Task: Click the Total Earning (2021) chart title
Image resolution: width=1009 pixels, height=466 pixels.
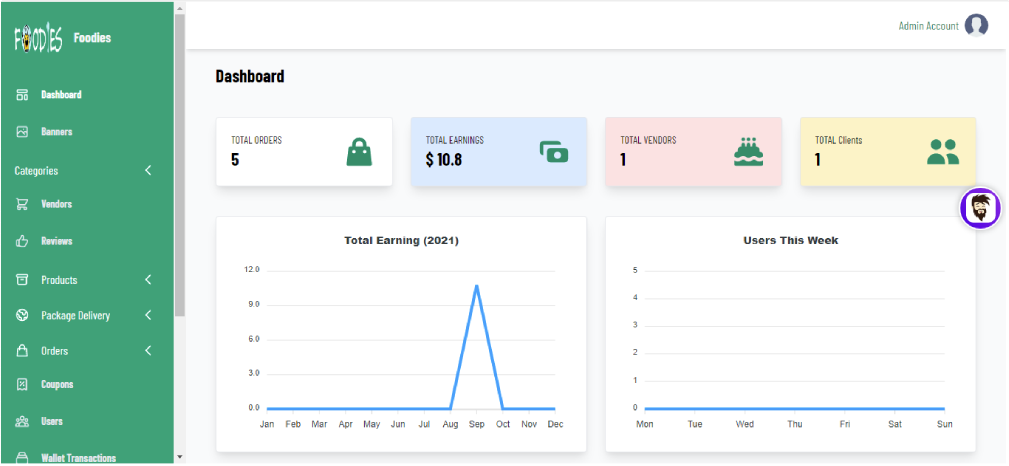Action: coord(401,240)
